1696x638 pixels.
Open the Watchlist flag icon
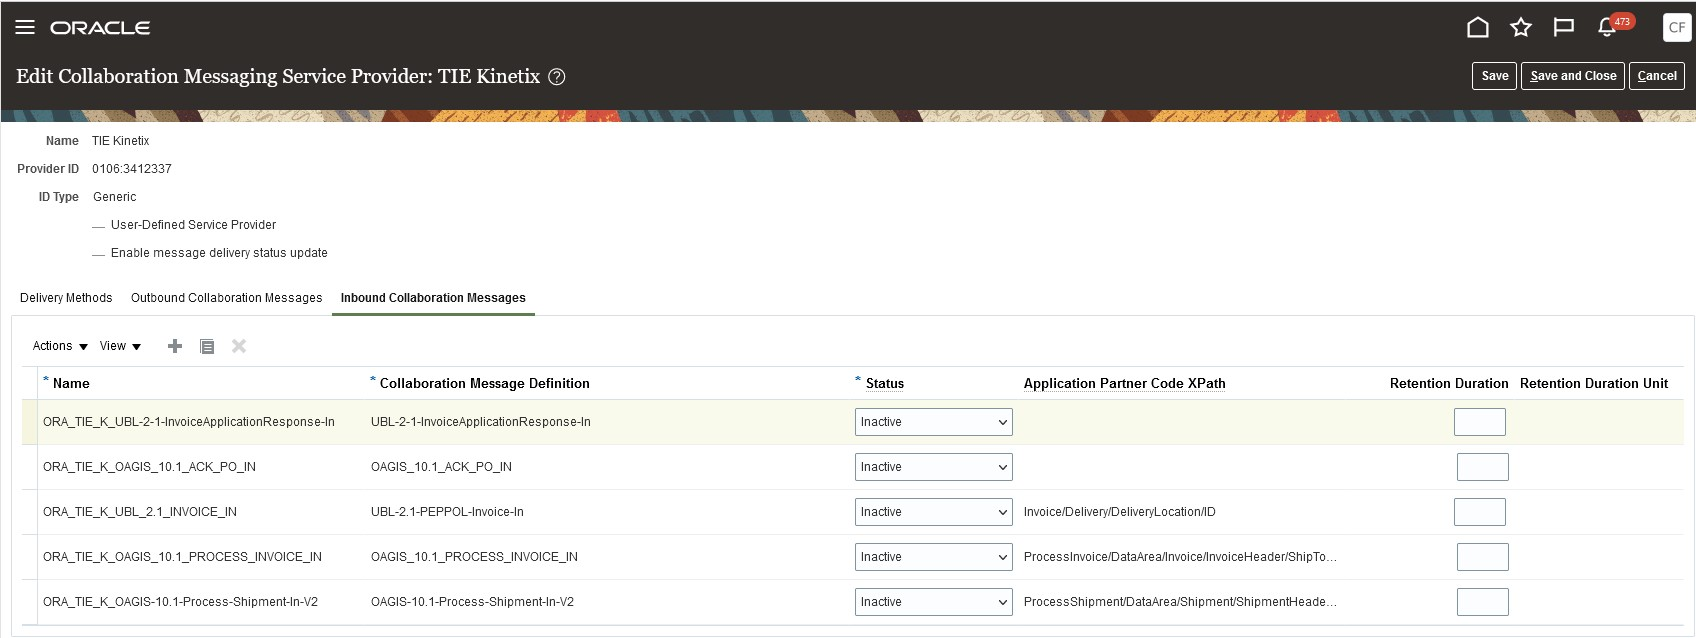point(1563,27)
